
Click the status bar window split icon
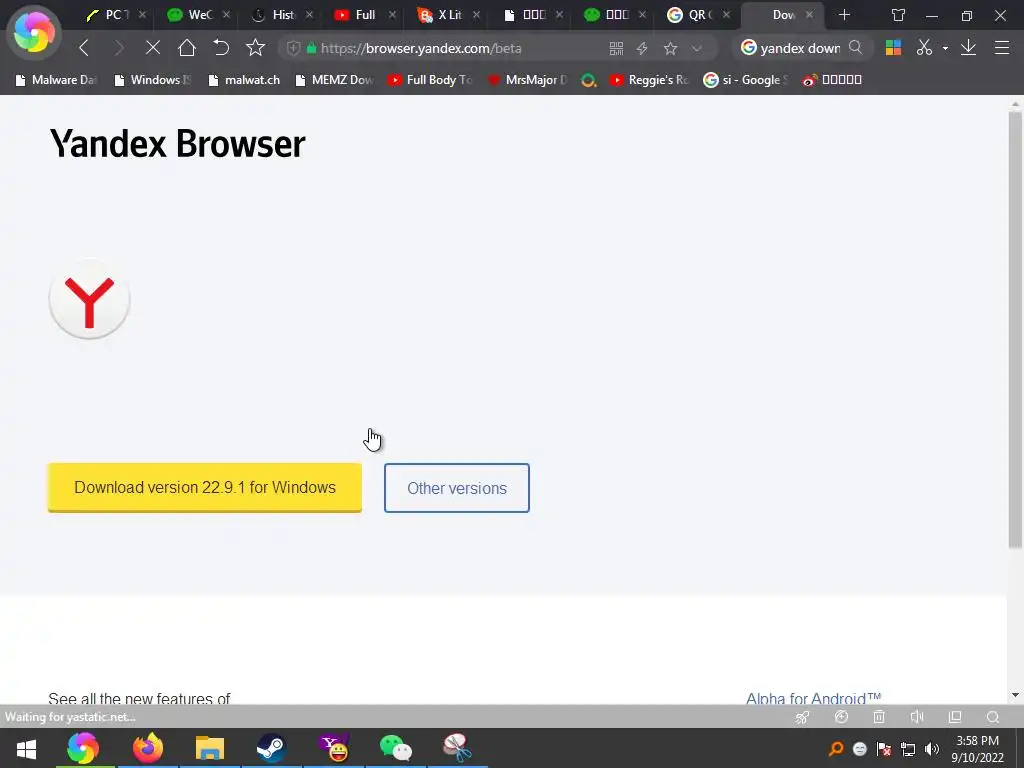coord(955,717)
